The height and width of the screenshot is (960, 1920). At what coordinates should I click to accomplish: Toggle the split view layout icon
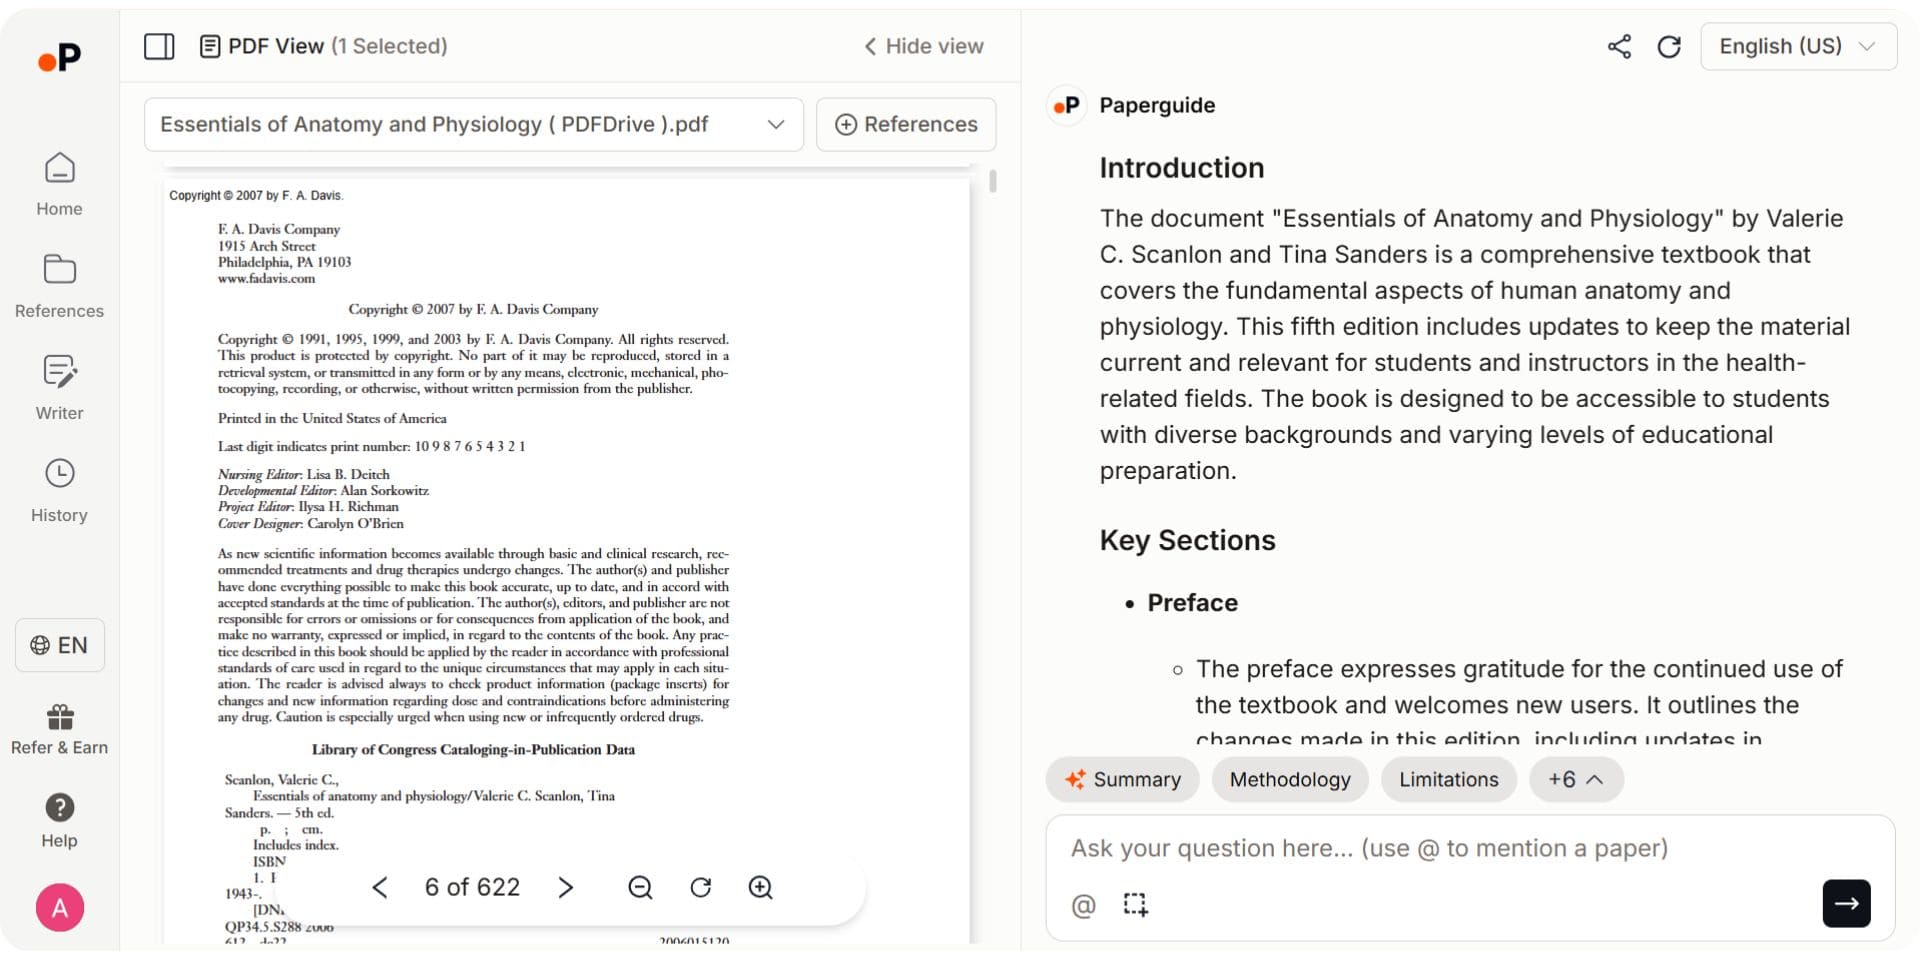tap(159, 46)
